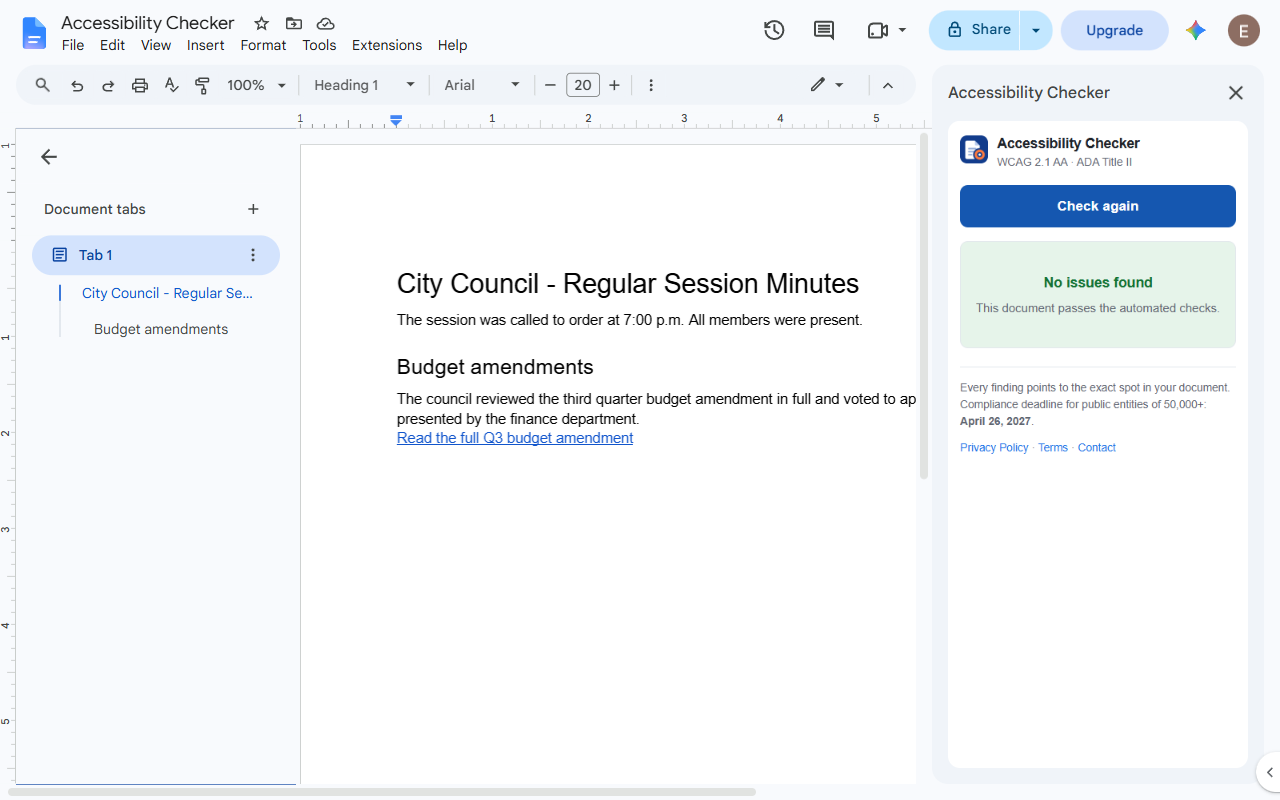Open Tab 1 options menu

[x=253, y=255]
